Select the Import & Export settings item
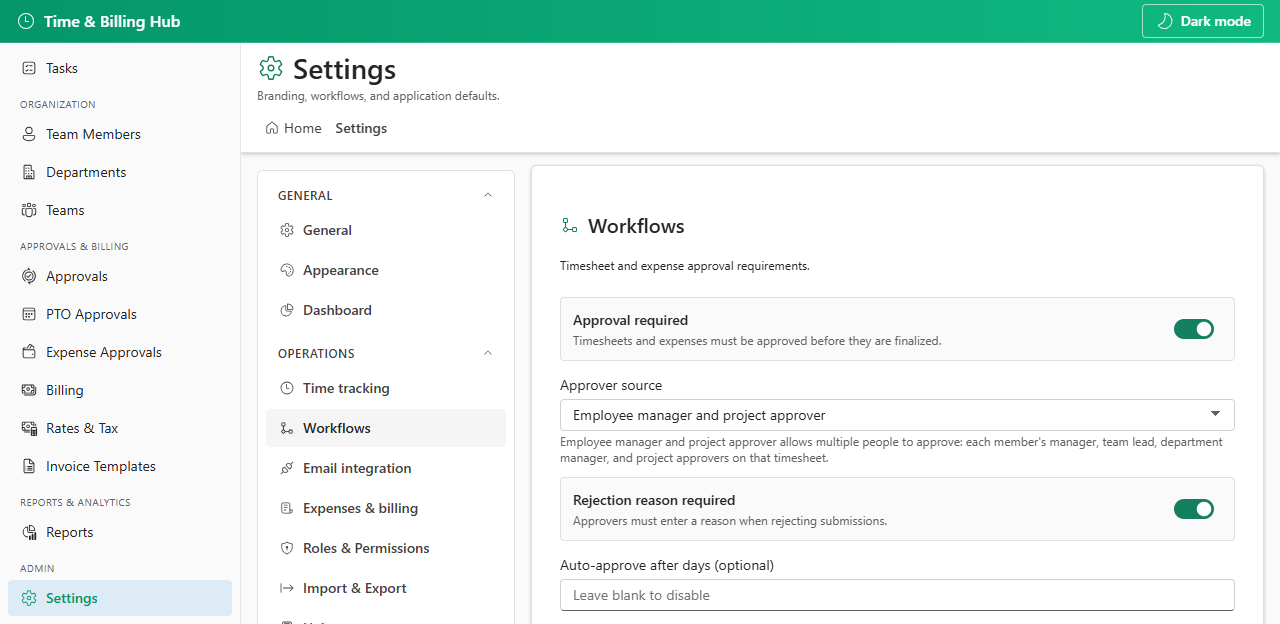Viewport: 1280px width, 624px height. click(x=386, y=588)
